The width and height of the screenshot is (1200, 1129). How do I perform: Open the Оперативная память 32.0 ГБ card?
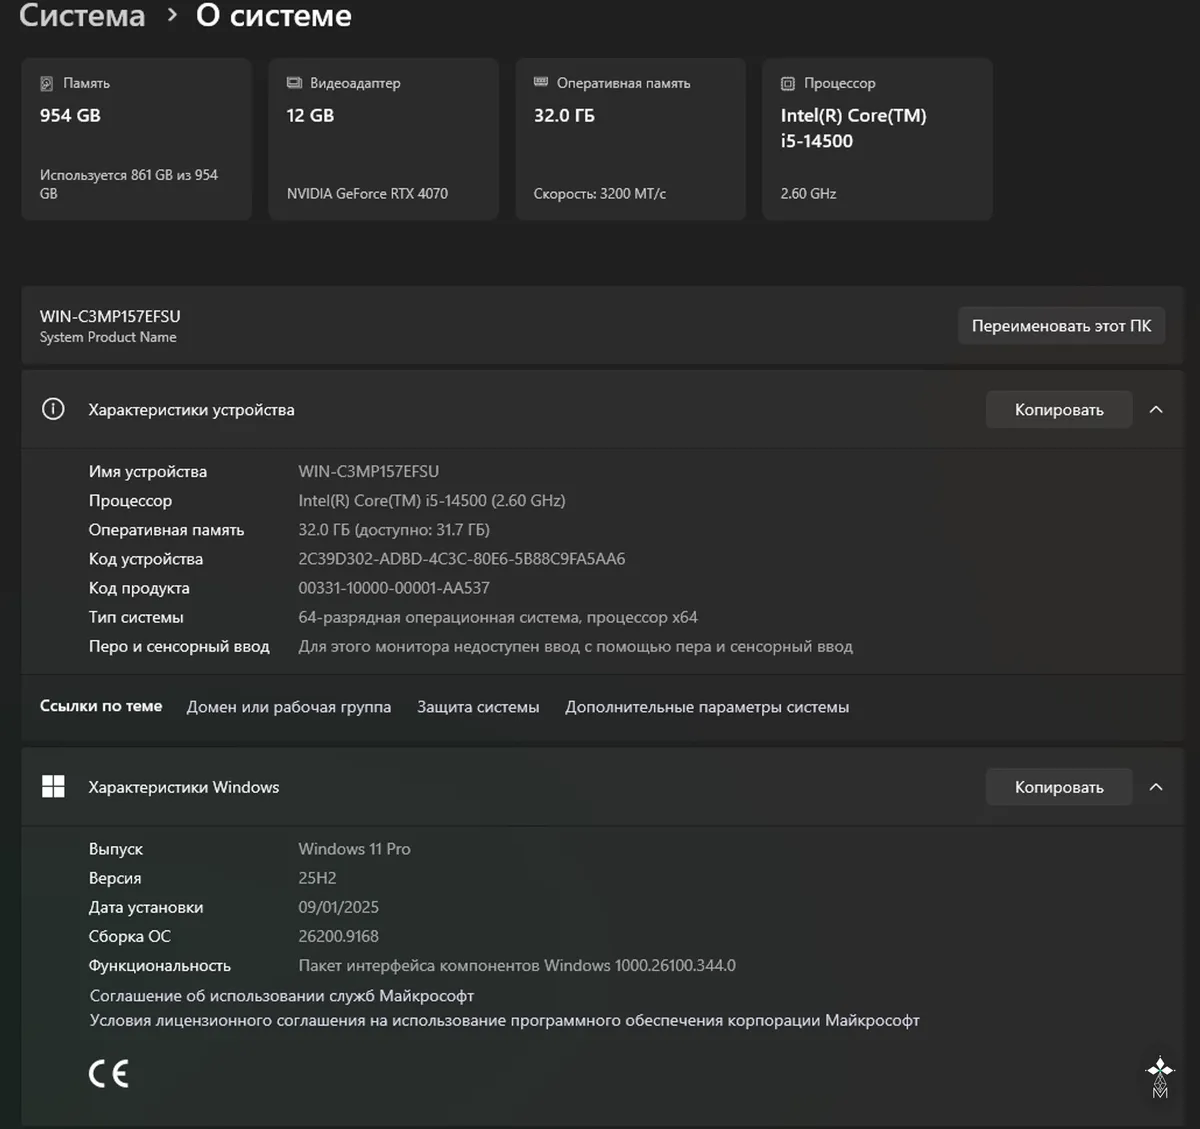[x=630, y=139]
